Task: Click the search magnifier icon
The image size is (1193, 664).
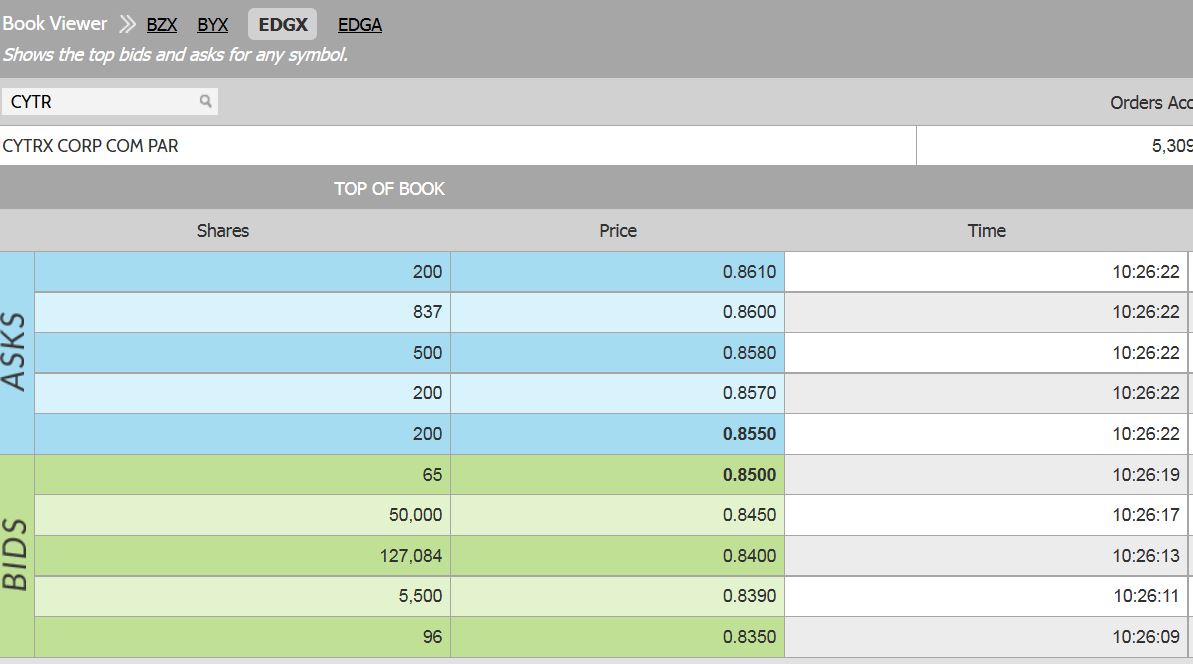Action: pos(205,101)
